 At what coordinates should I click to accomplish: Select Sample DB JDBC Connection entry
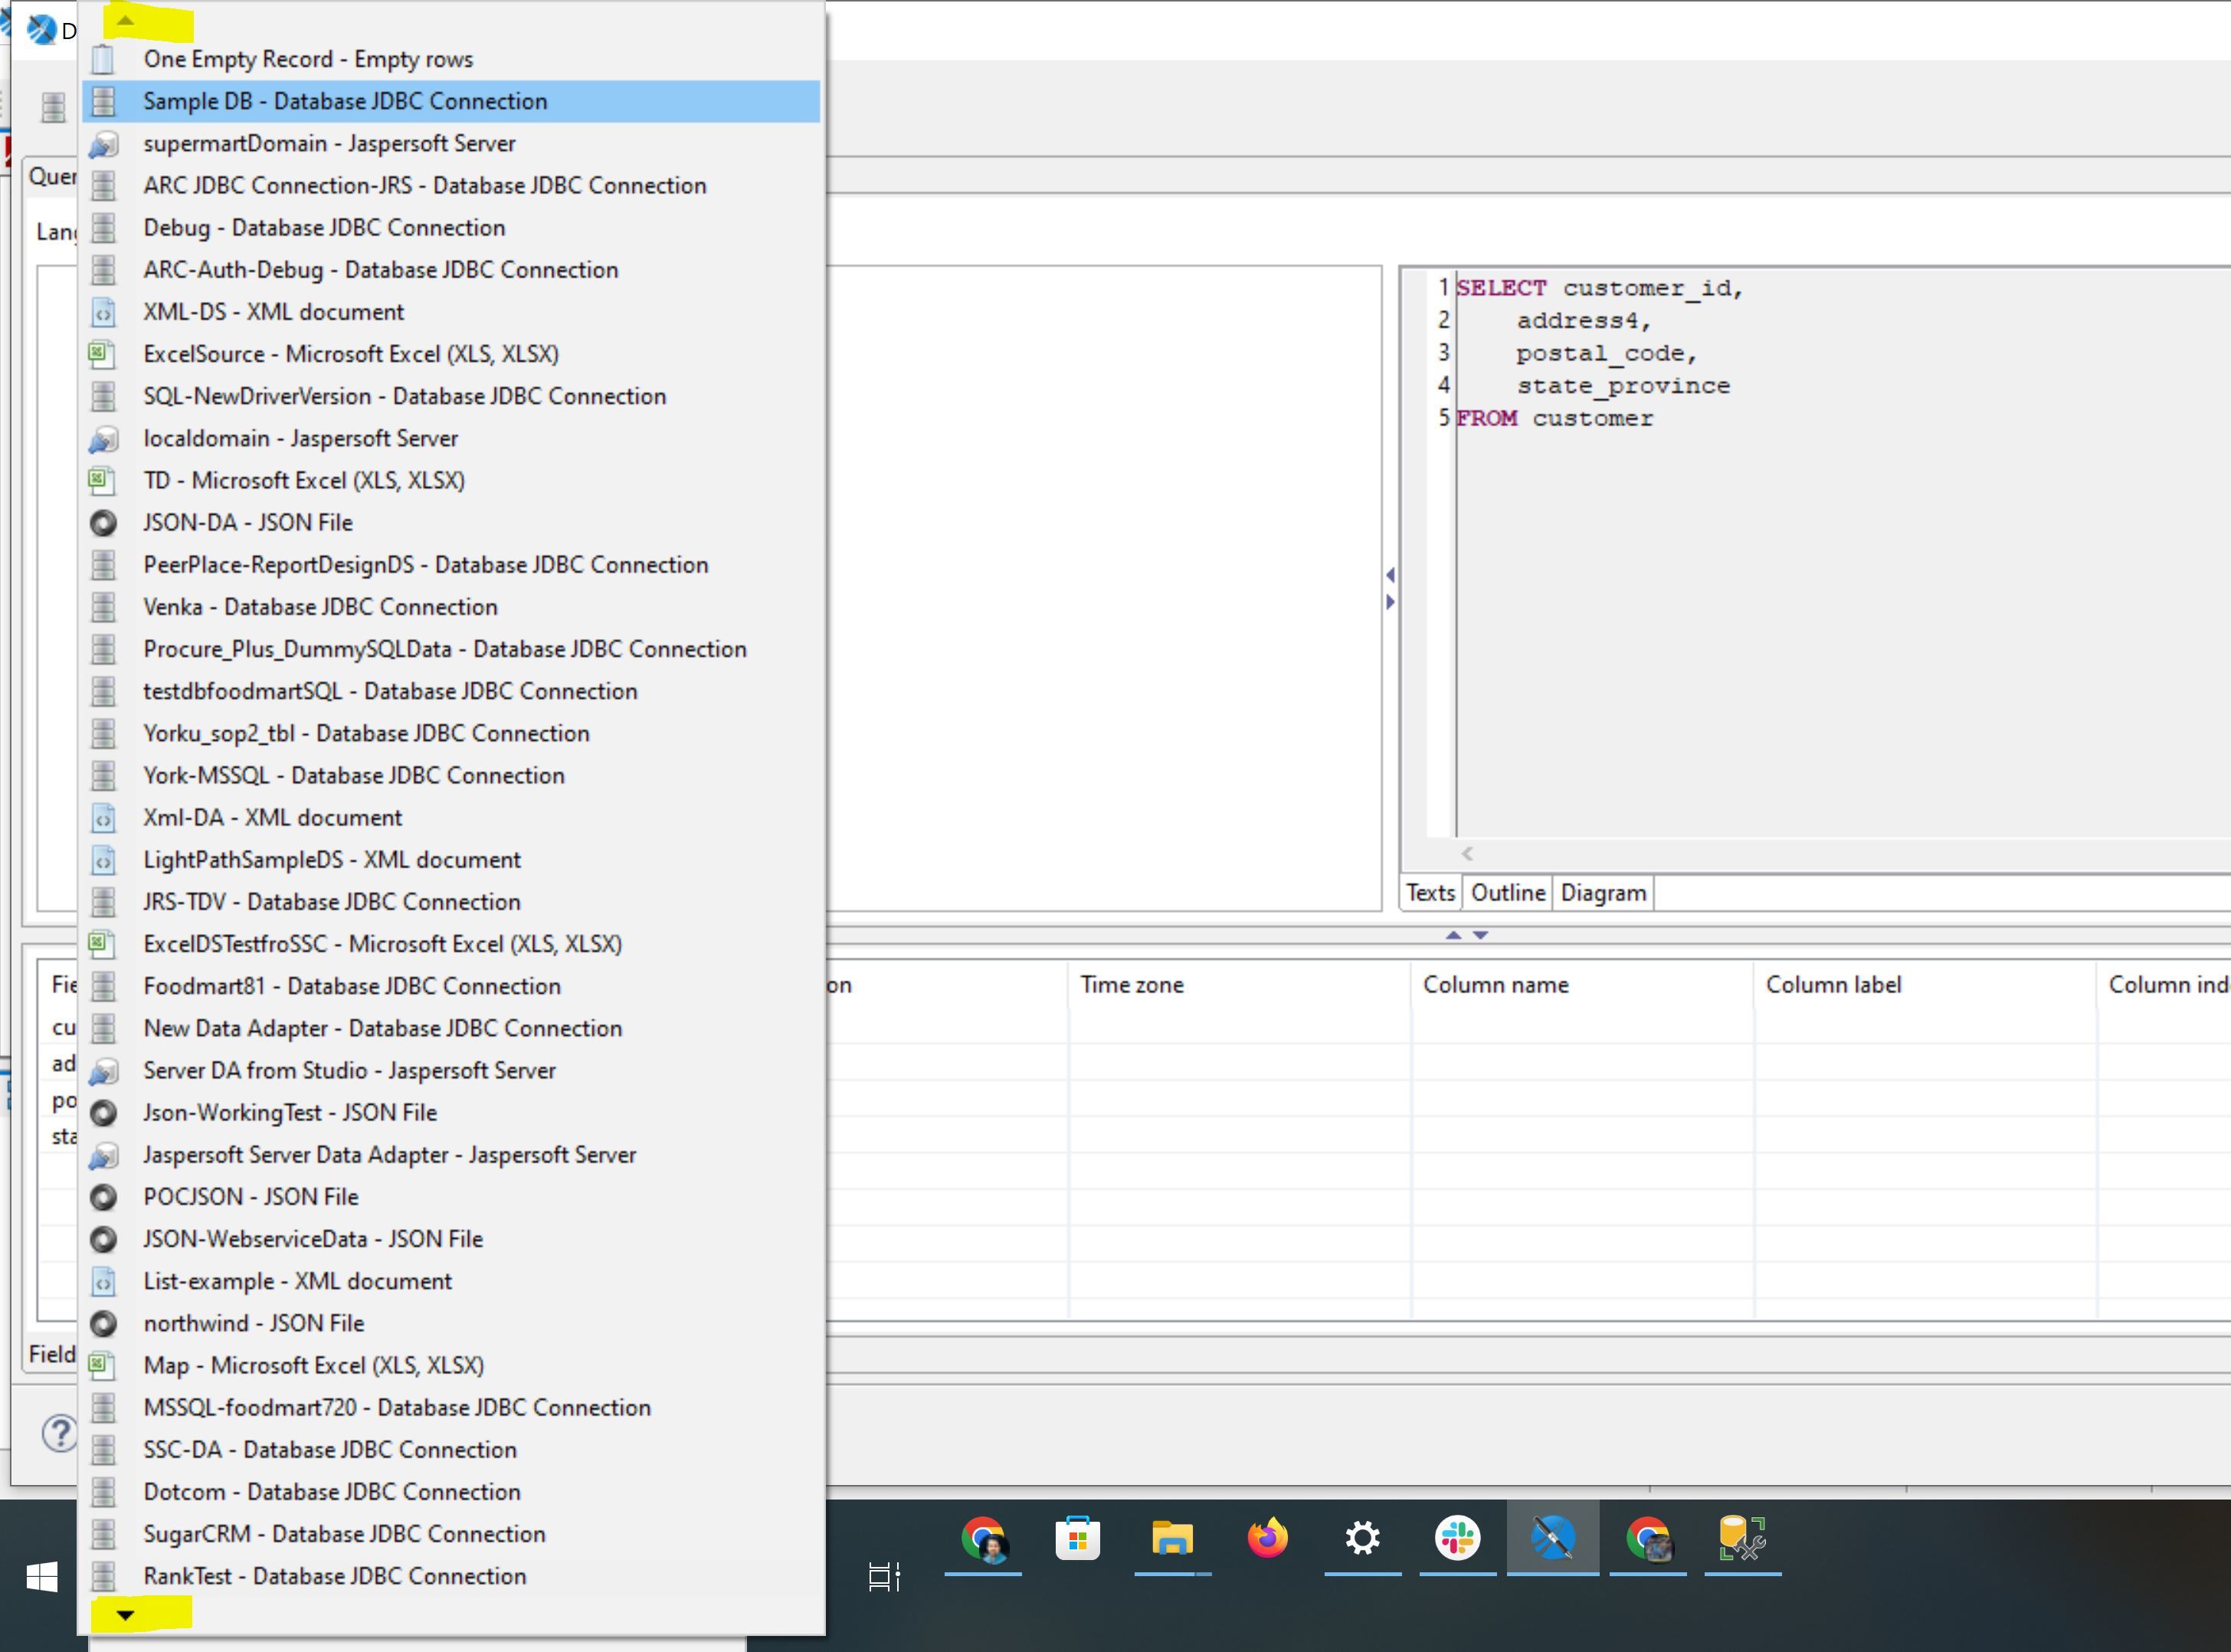[x=451, y=101]
